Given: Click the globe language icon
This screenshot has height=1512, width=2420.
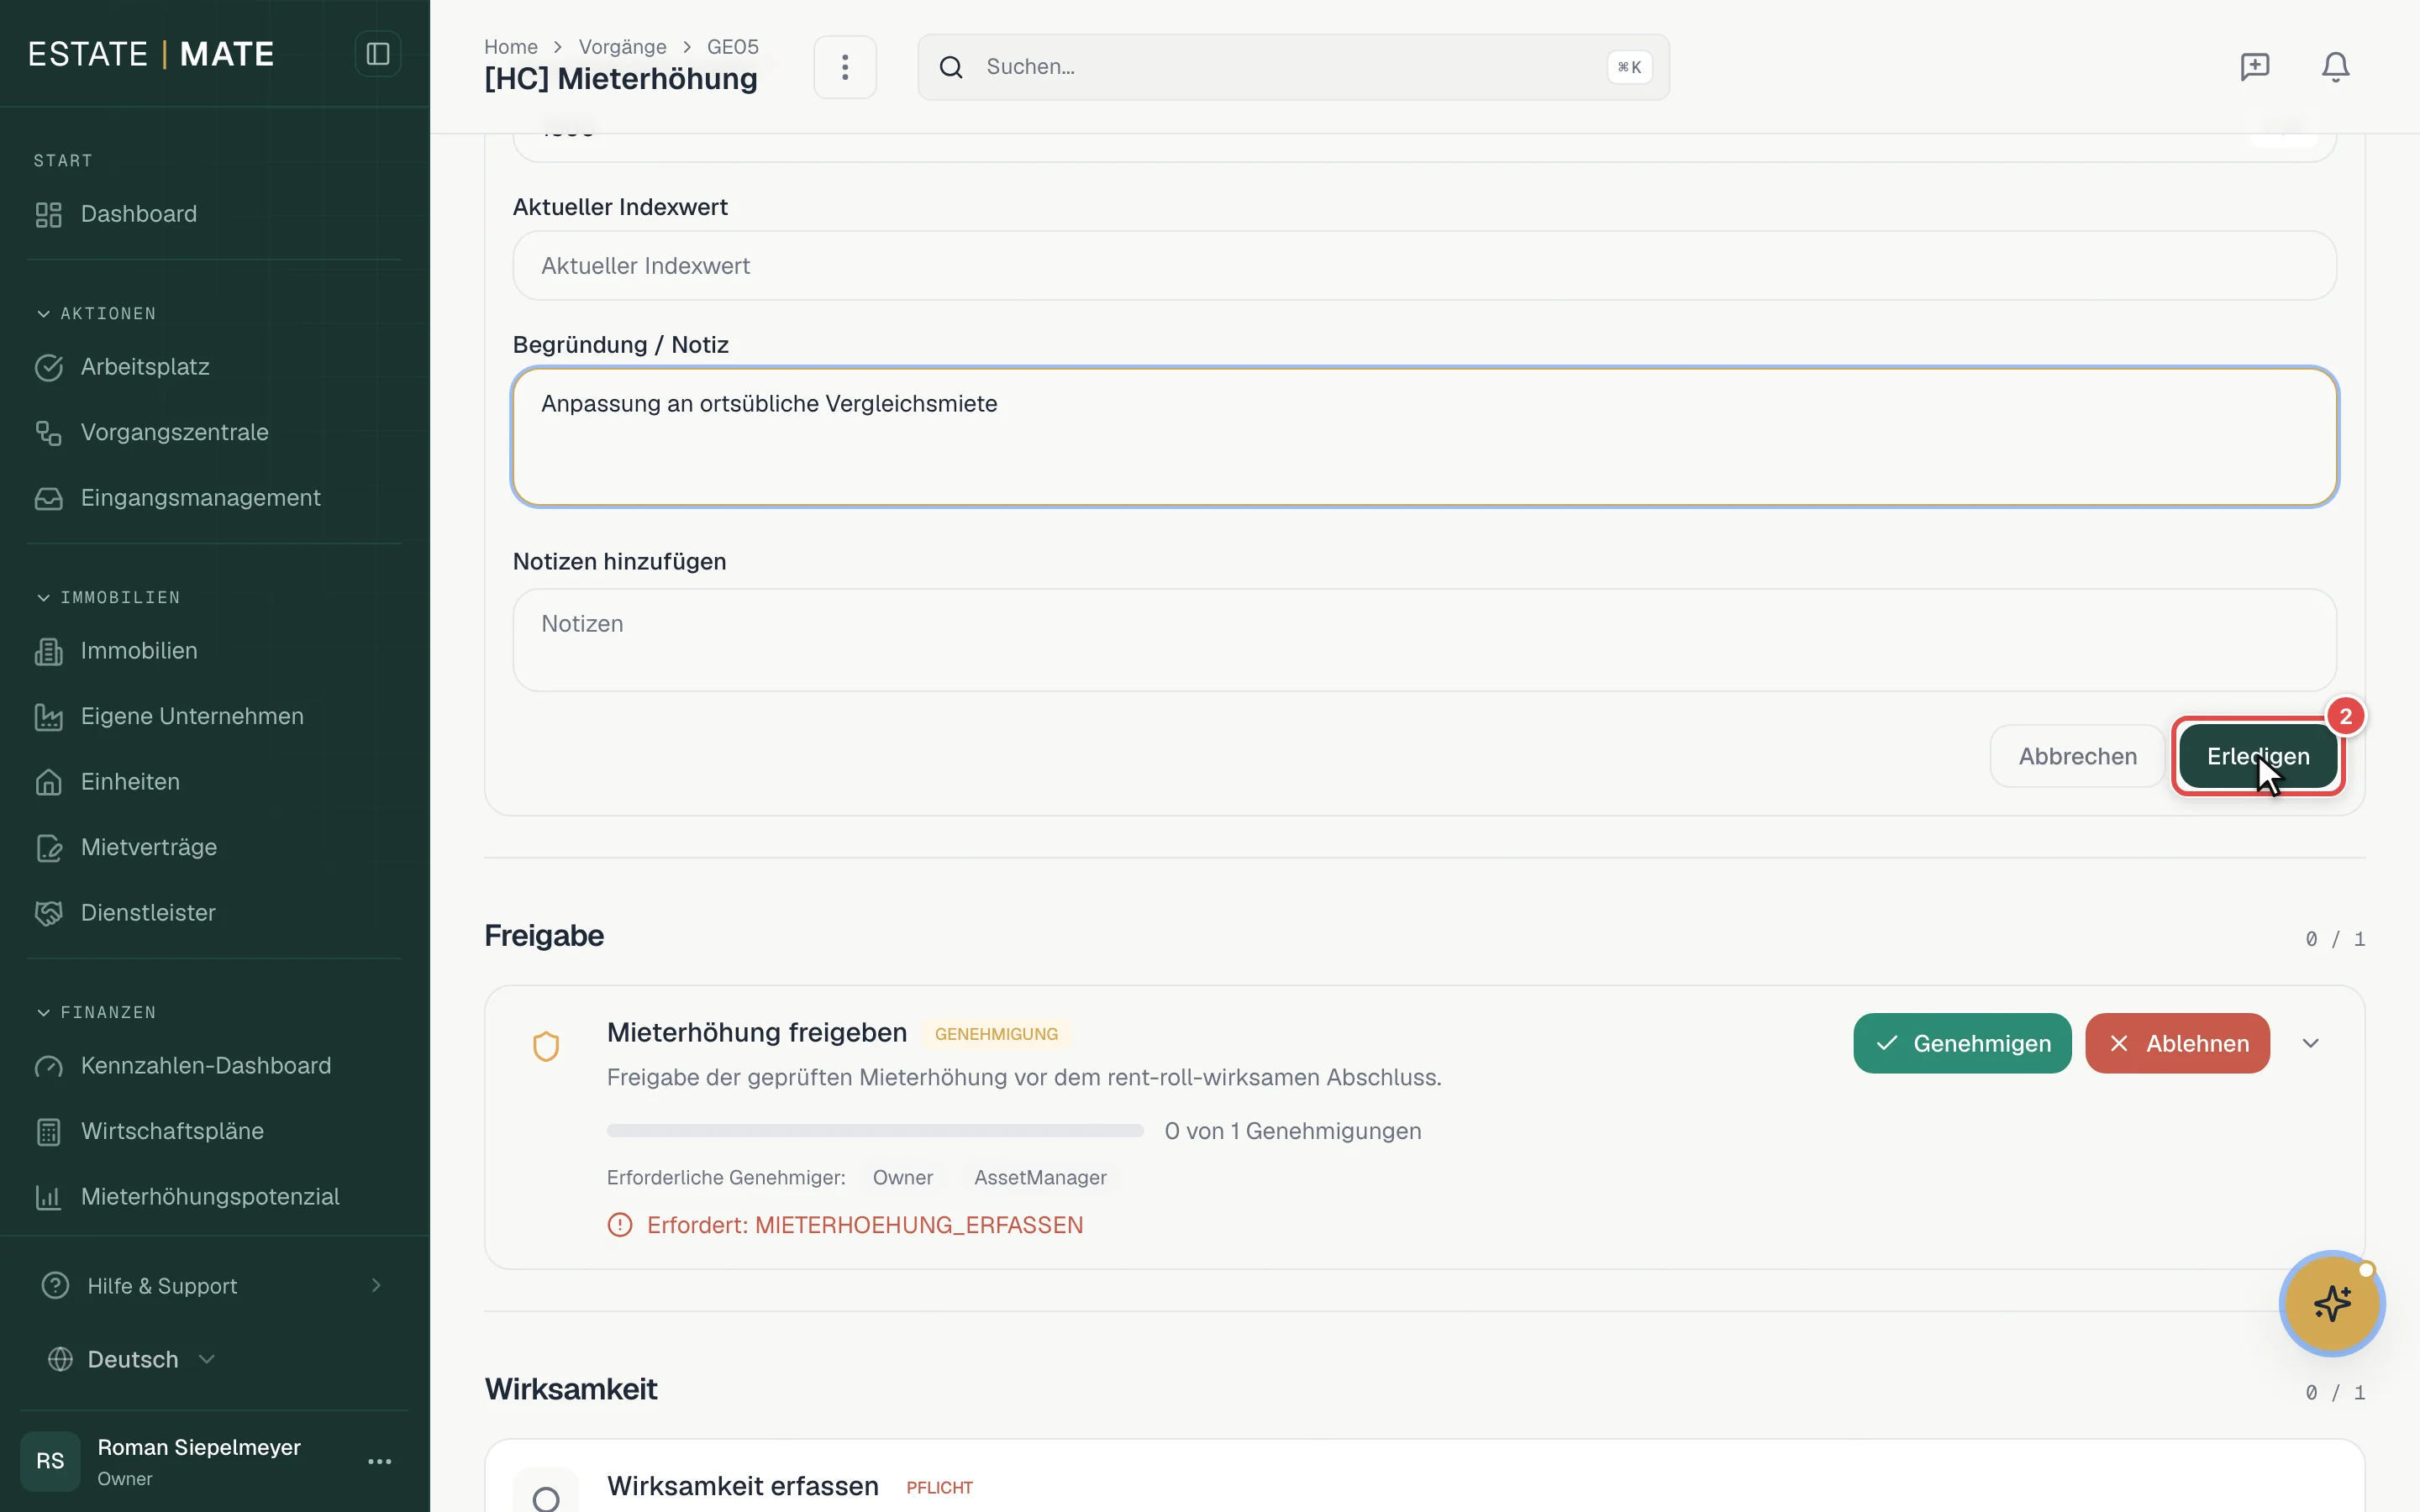Looking at the screenshot, I should [61, 1359].
